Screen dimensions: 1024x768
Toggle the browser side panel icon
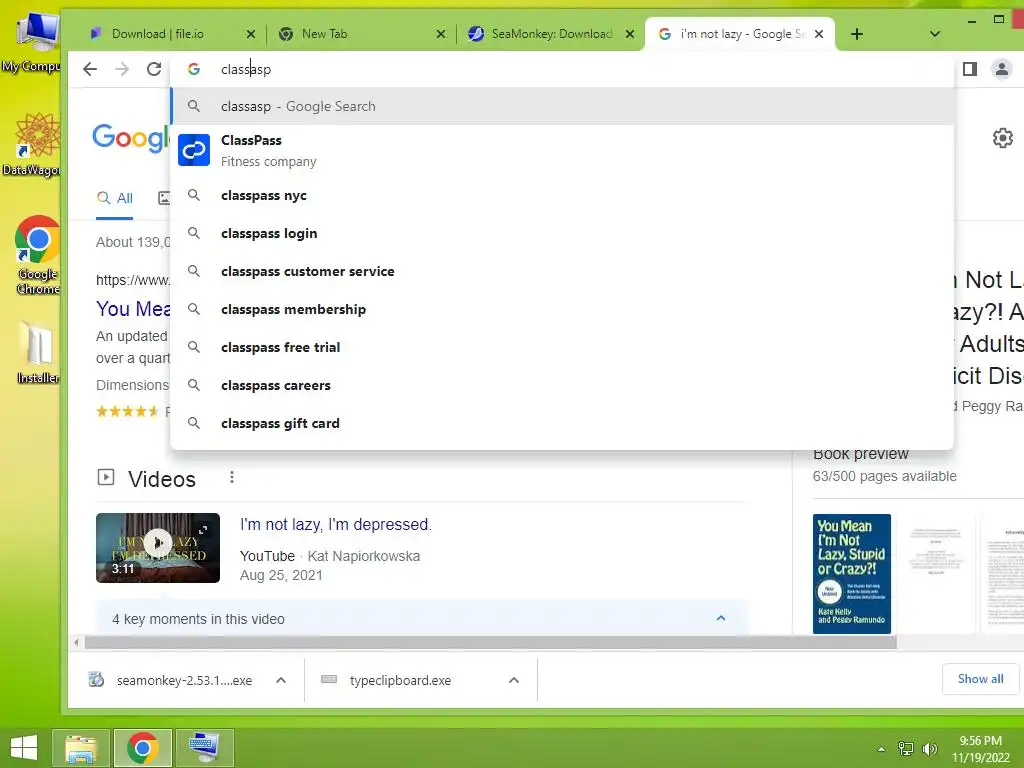click(970, 69)
